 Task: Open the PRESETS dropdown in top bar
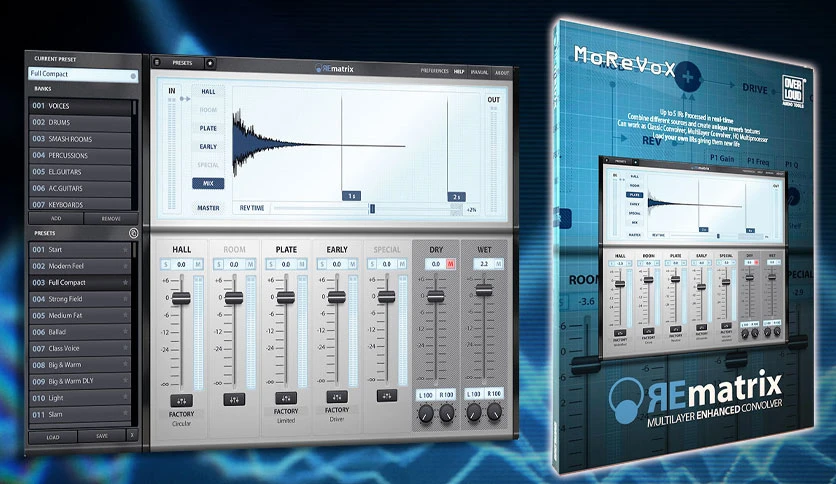[x=182, y=63]
